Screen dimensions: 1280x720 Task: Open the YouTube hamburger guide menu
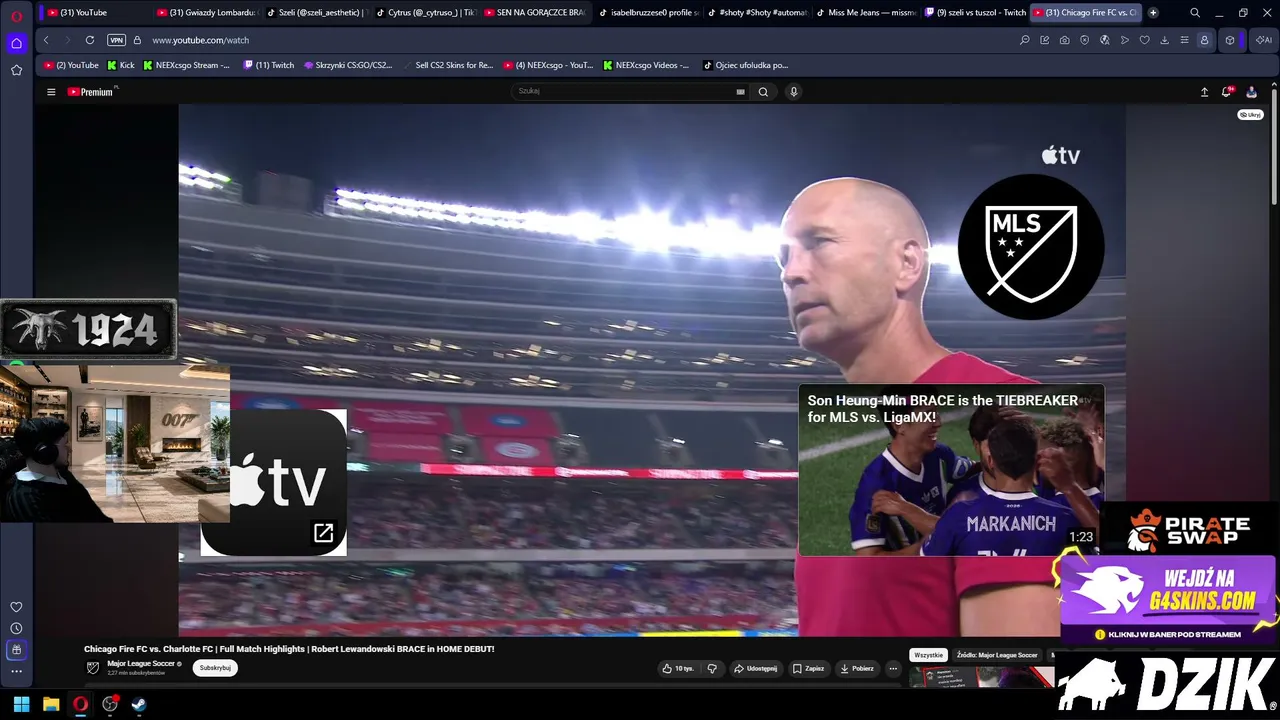tap(51, 92)
